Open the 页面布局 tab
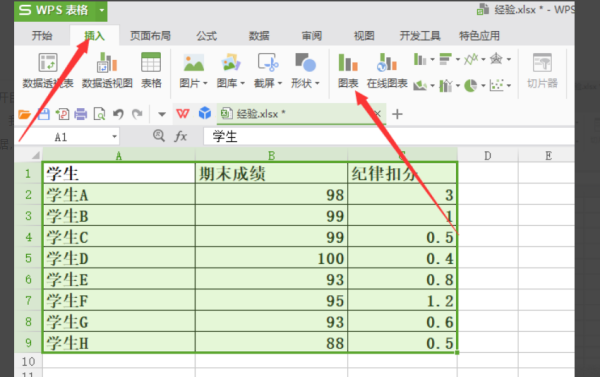Screen dimensions: 600x377 tap(150, 36)
